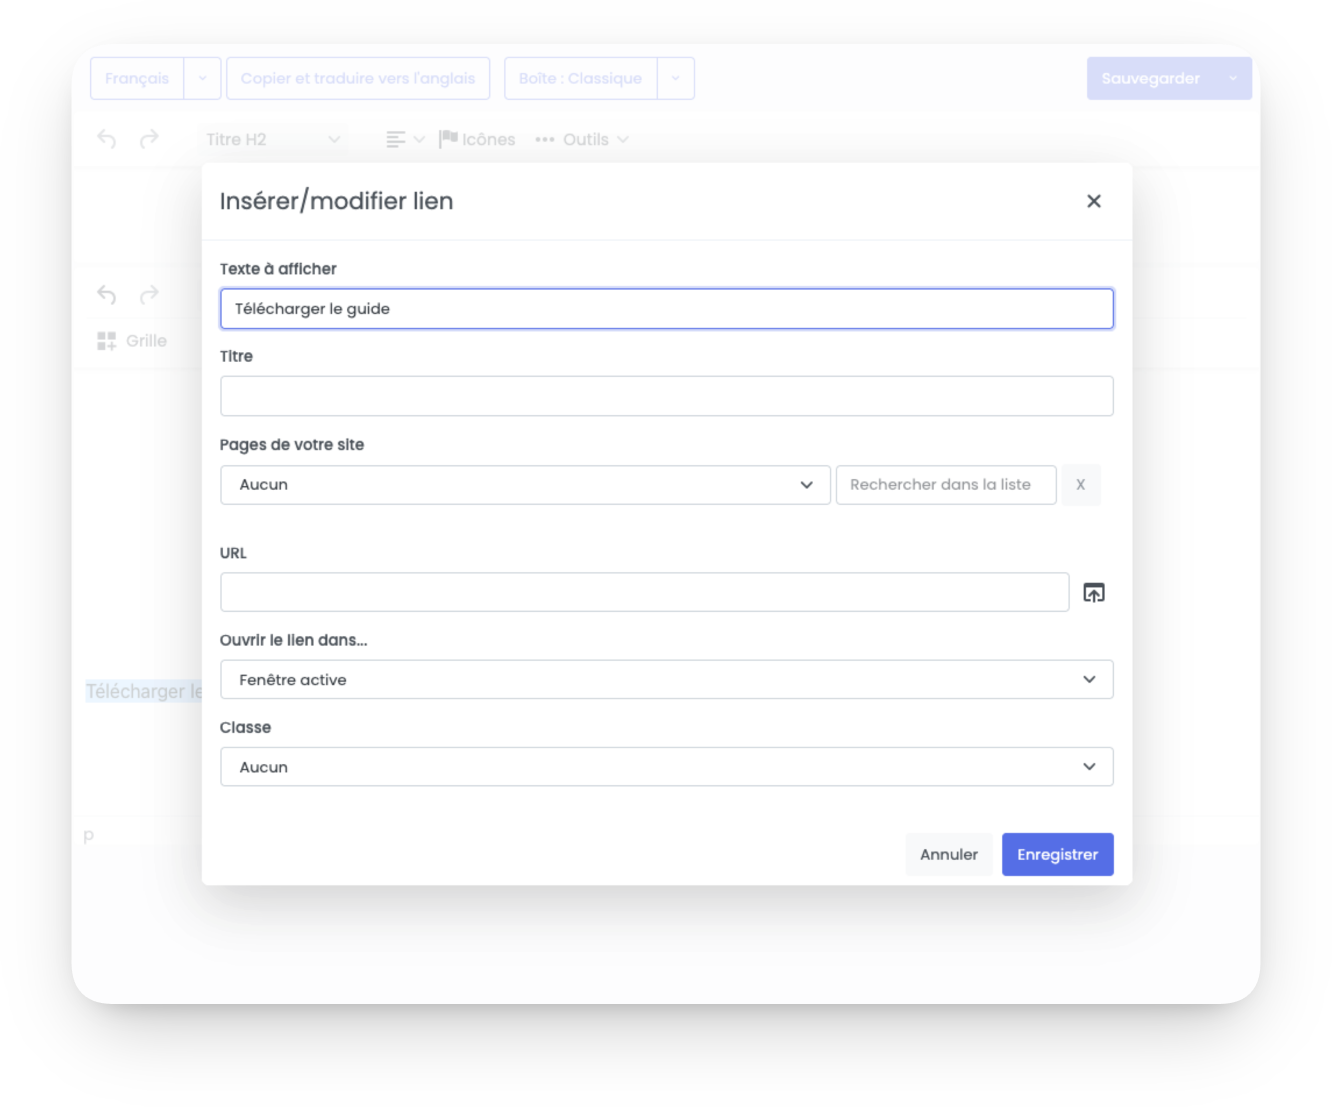Expand the Pages de votre site dropdown
This screenshot has height=1107, width=1332.
(x=525, y=485)
